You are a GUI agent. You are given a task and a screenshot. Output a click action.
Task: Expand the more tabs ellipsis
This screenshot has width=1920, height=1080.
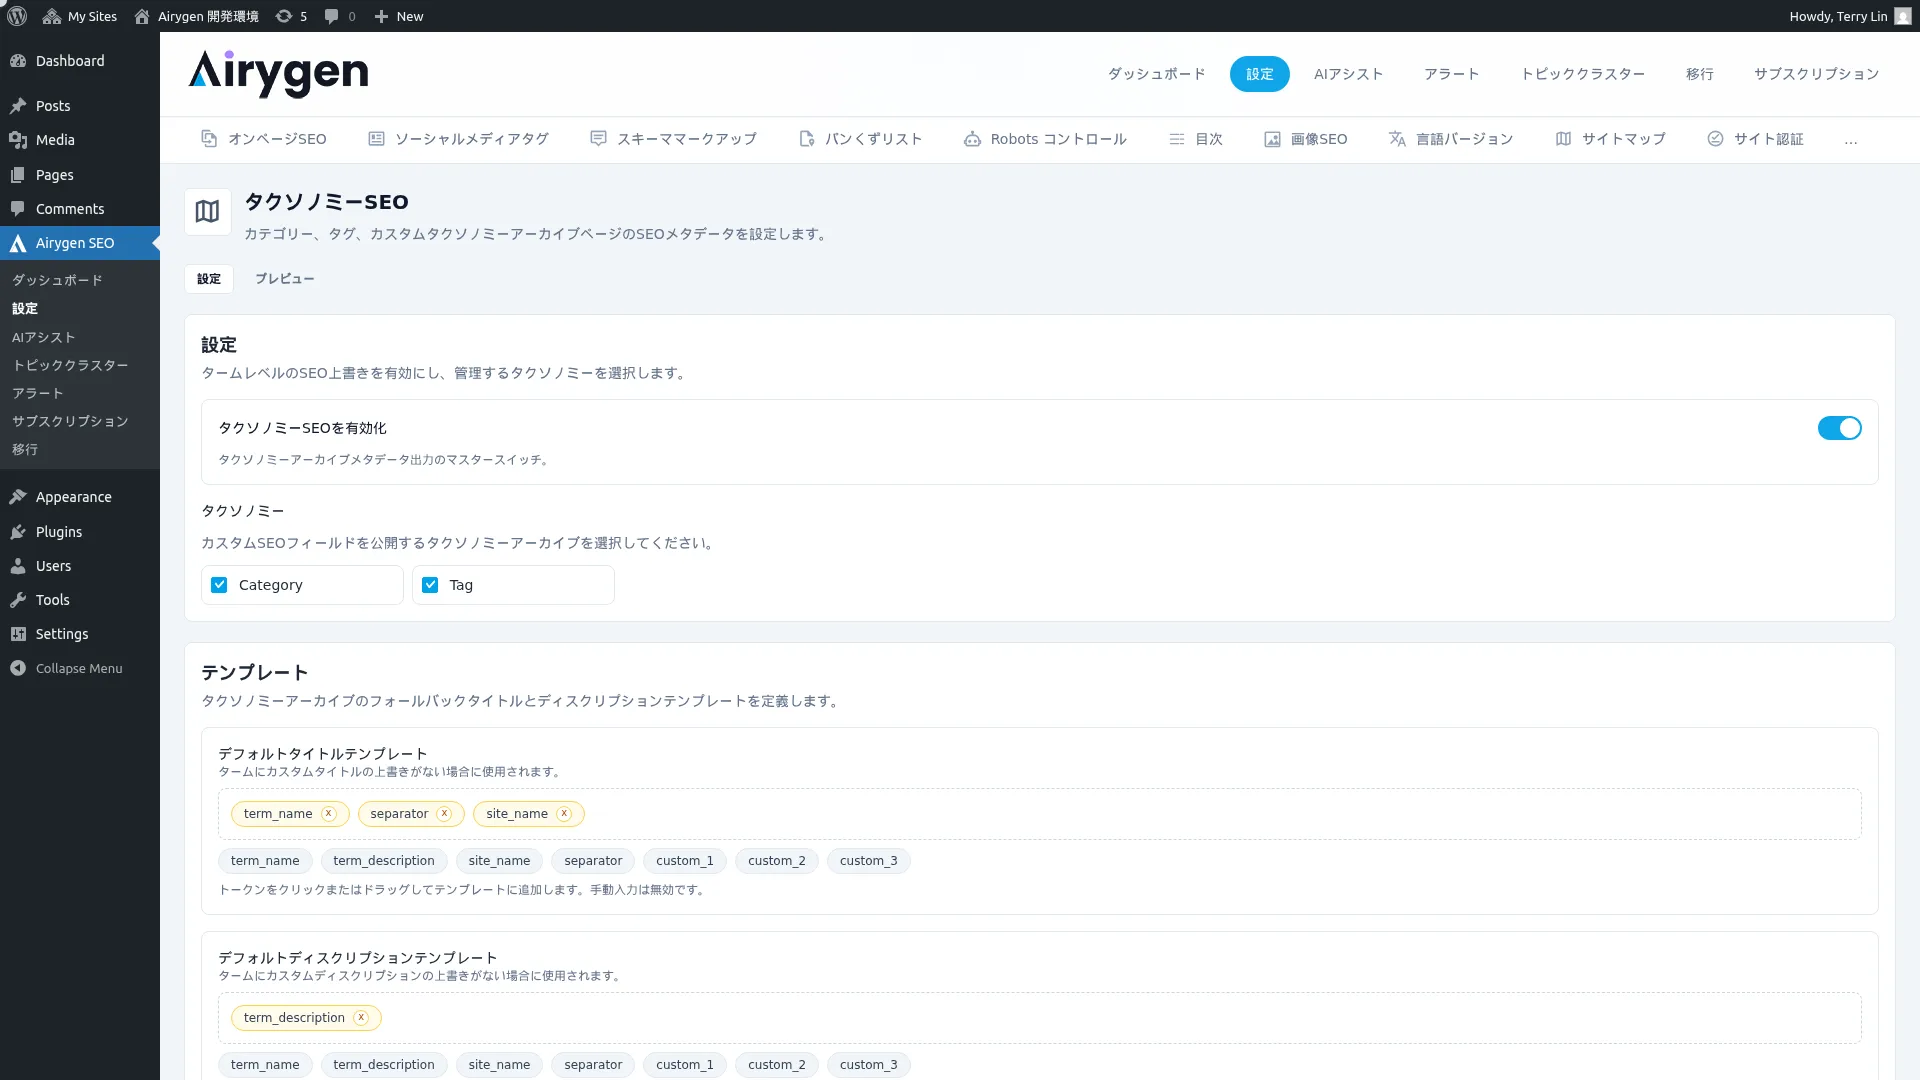click(1851, 140)
